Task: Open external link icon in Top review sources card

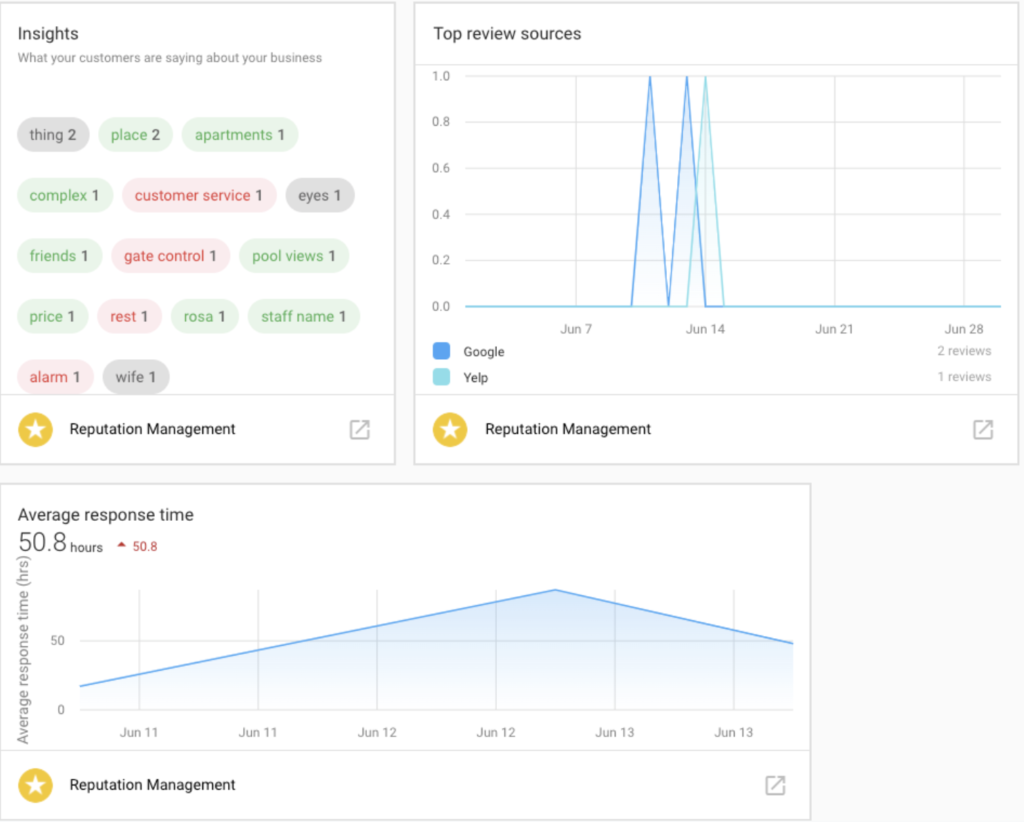Action: click(983, 430)
